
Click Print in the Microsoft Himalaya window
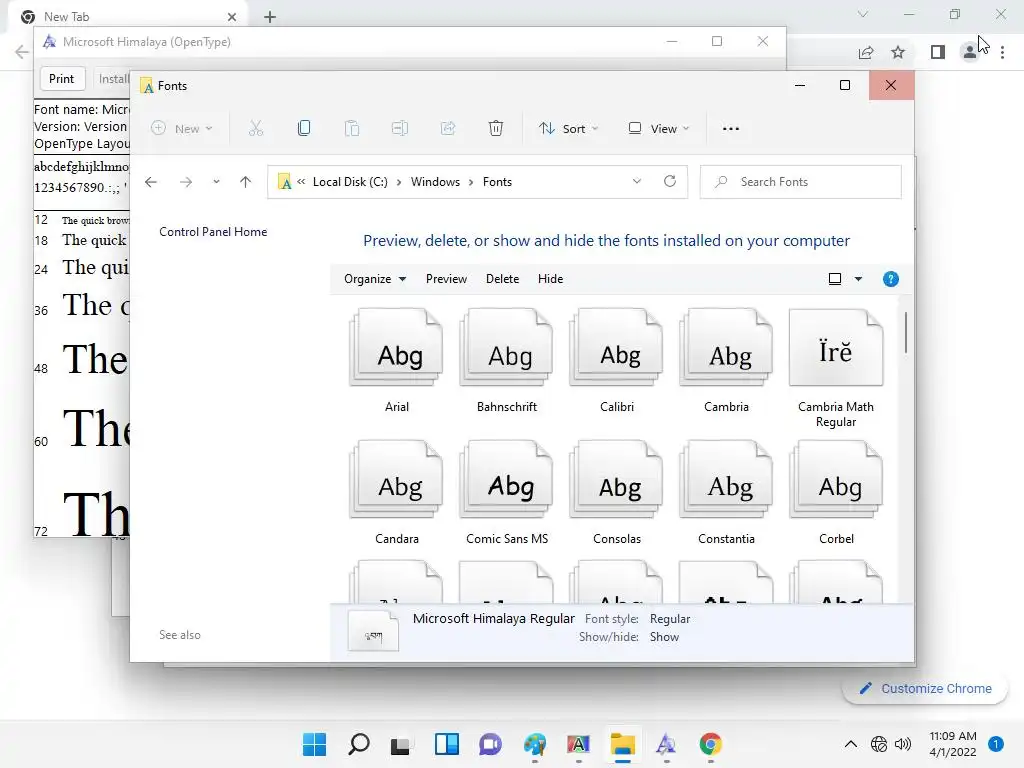tap(62, 79)
